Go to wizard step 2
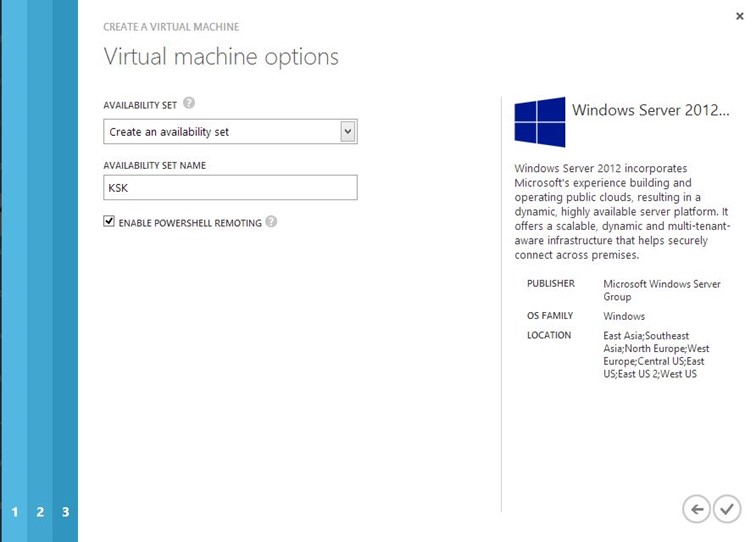 click(x=40, y=512)
